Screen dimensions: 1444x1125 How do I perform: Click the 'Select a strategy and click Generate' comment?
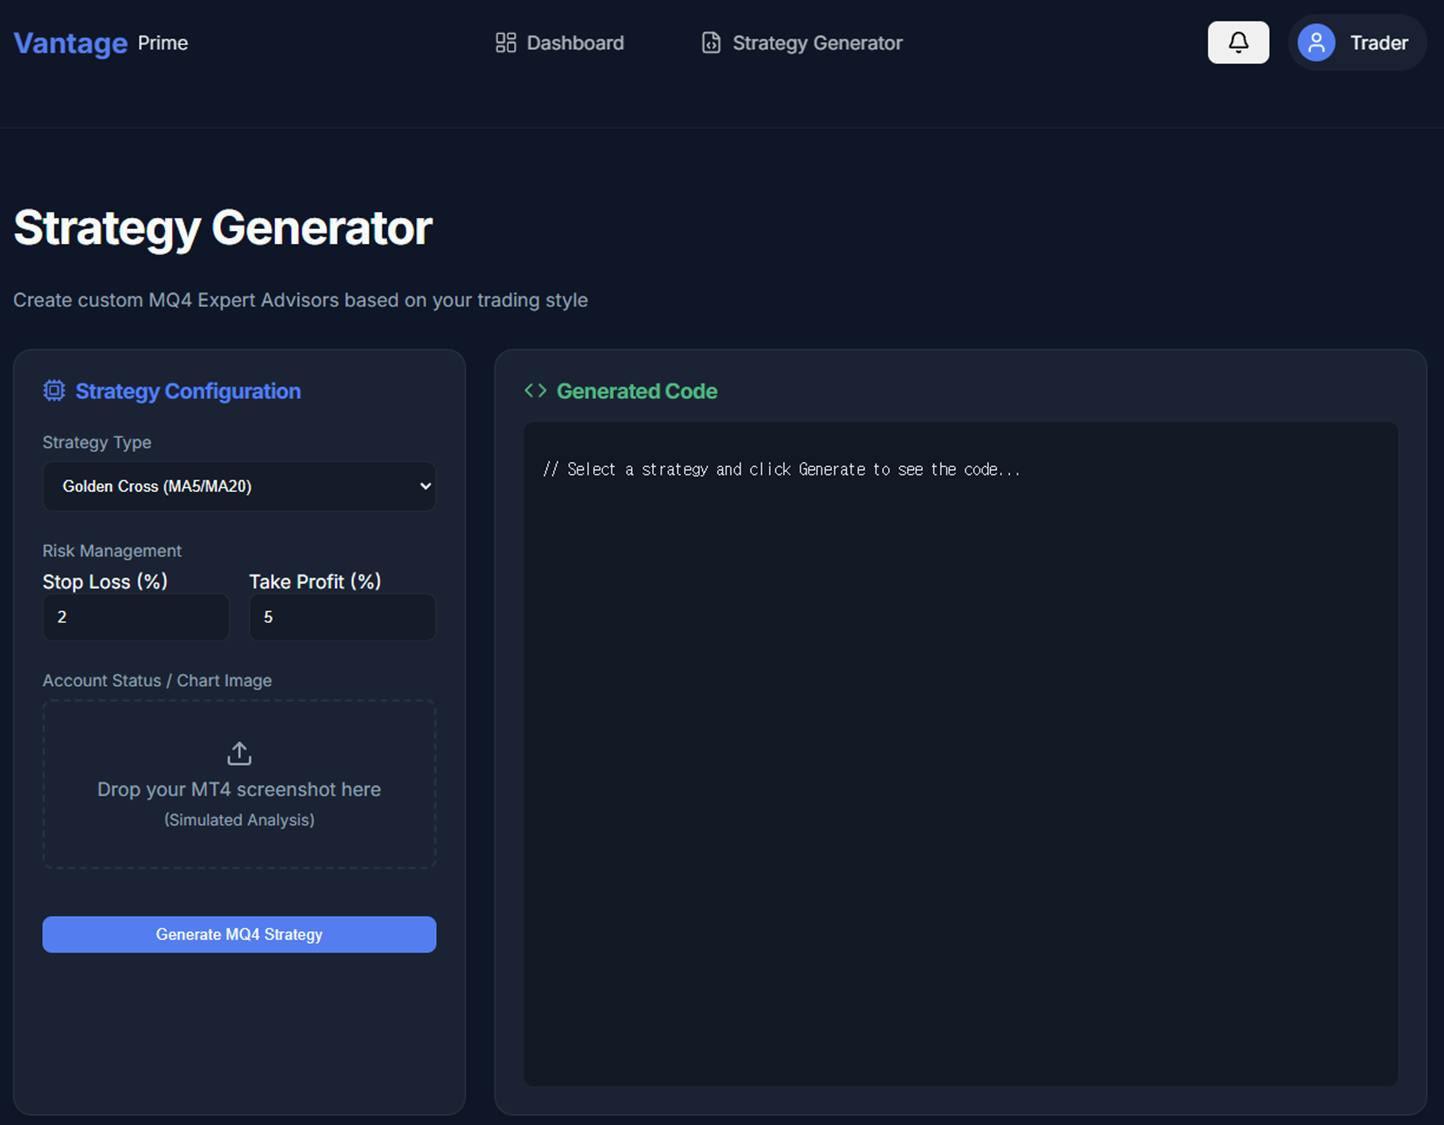(782, 469)
